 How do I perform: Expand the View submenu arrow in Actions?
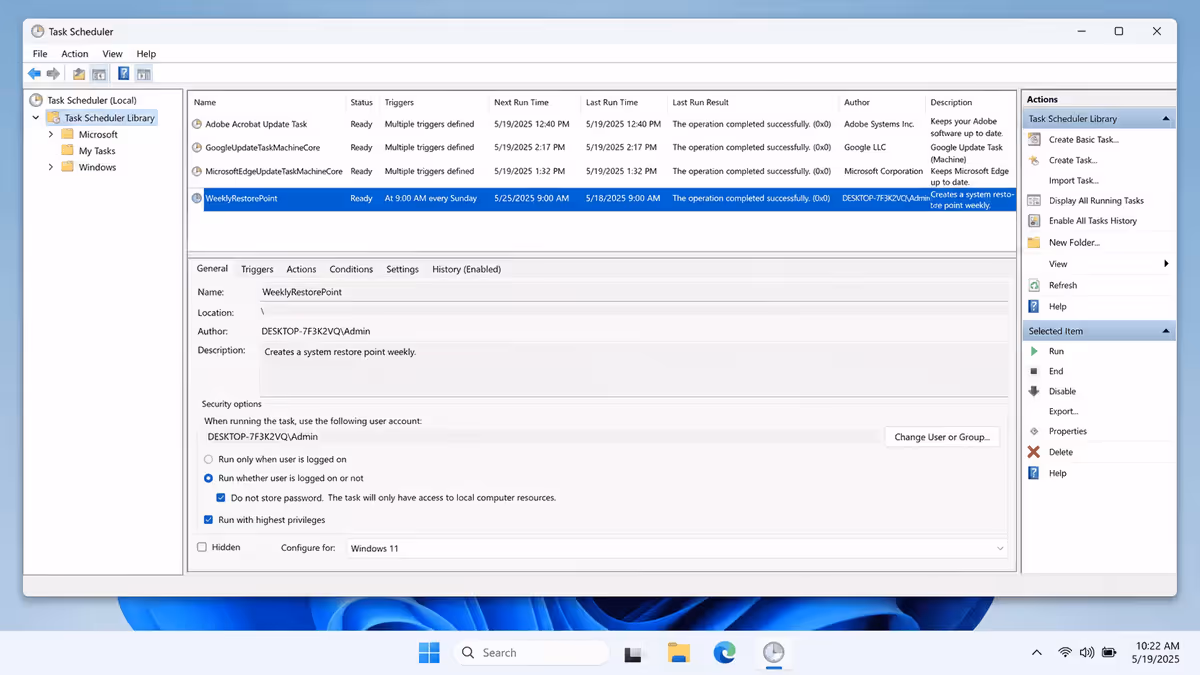1166,264
